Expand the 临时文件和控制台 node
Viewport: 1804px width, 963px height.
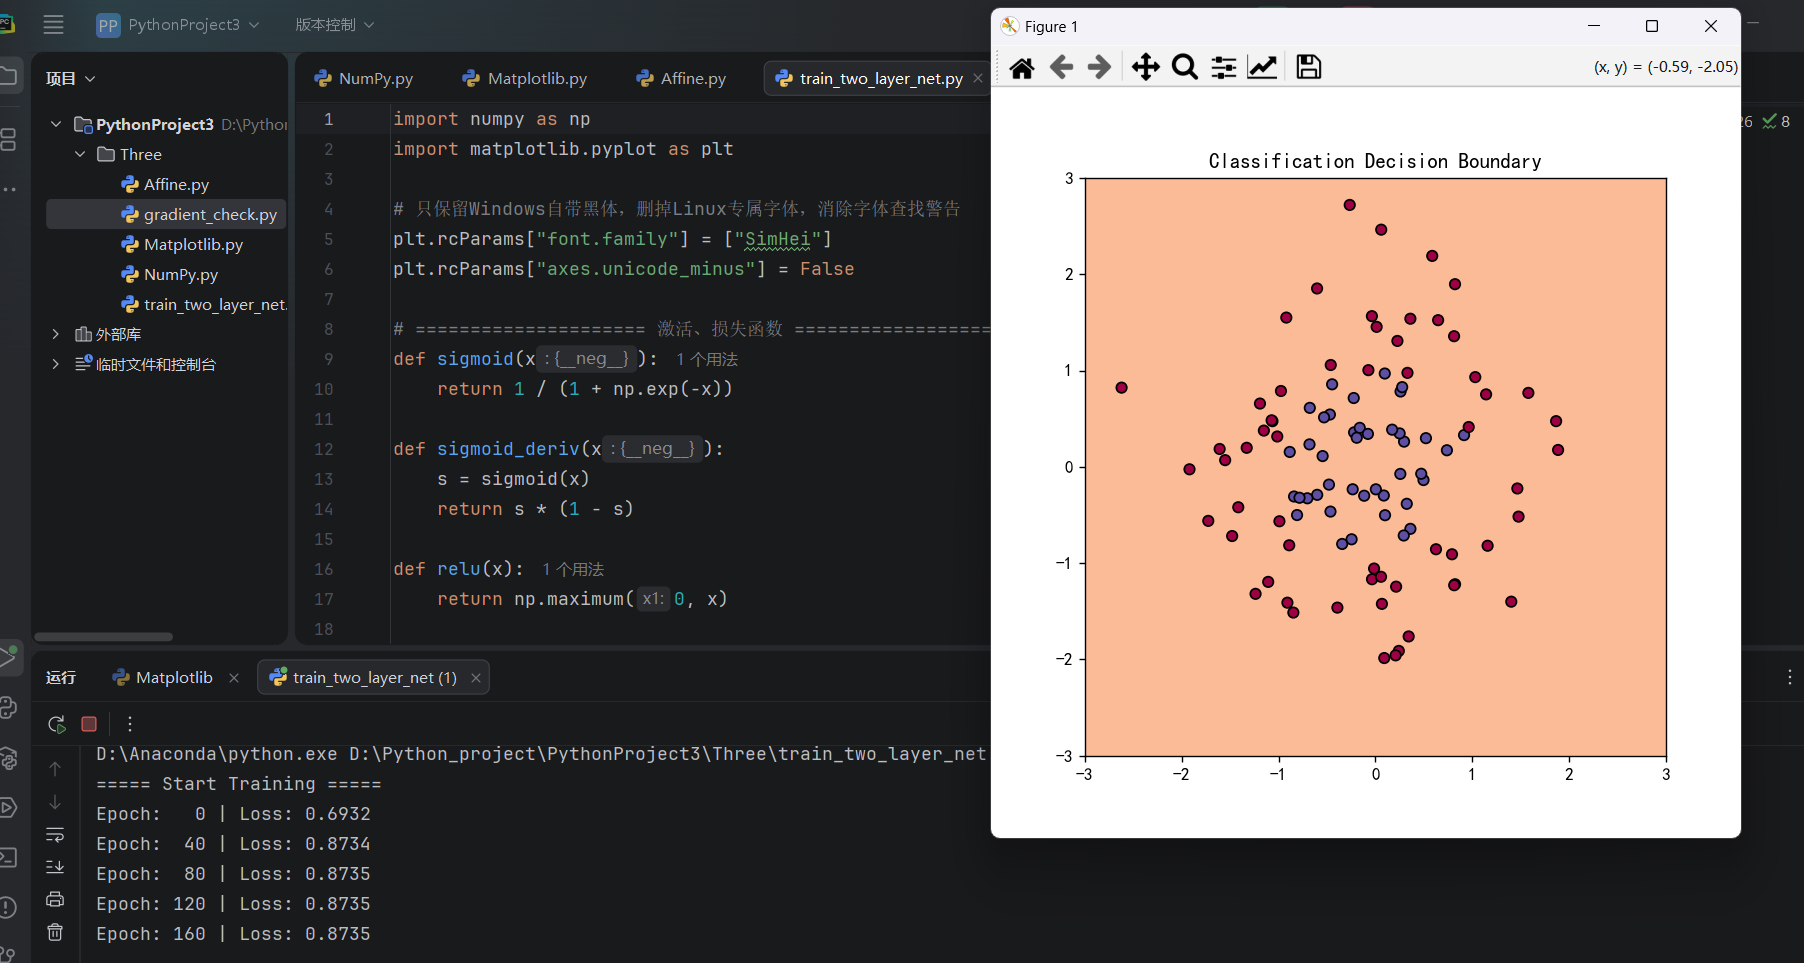(56, 364)
